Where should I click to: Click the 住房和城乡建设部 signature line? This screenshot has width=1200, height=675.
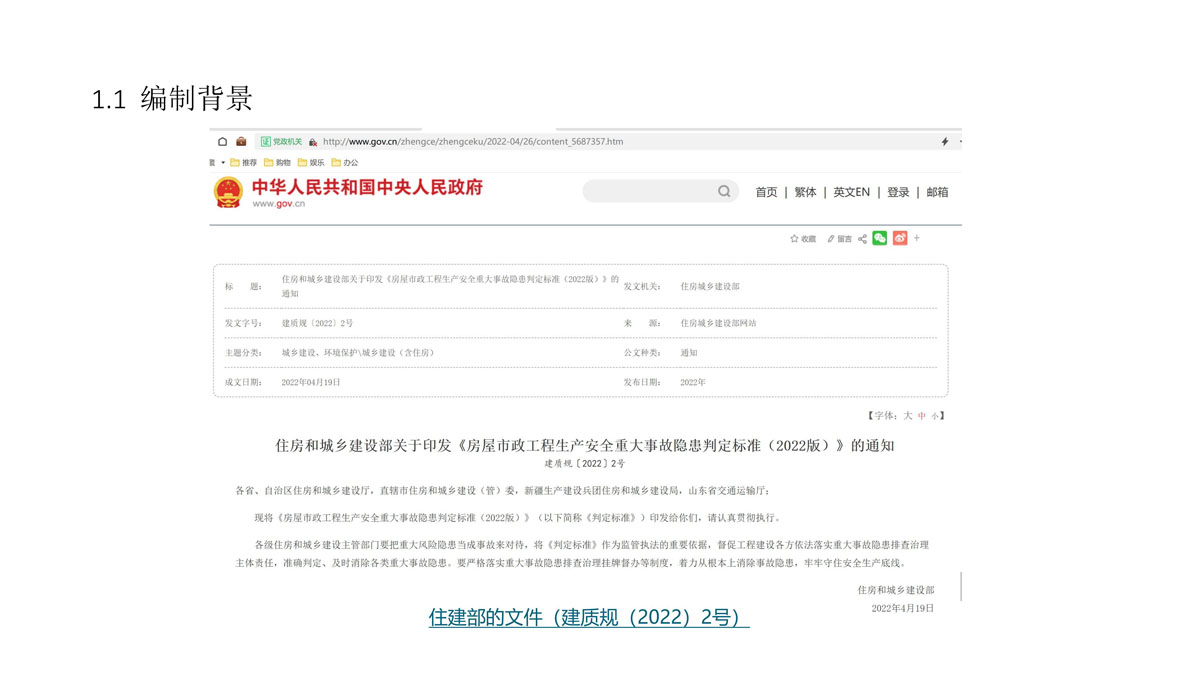[x=896, y=590]
